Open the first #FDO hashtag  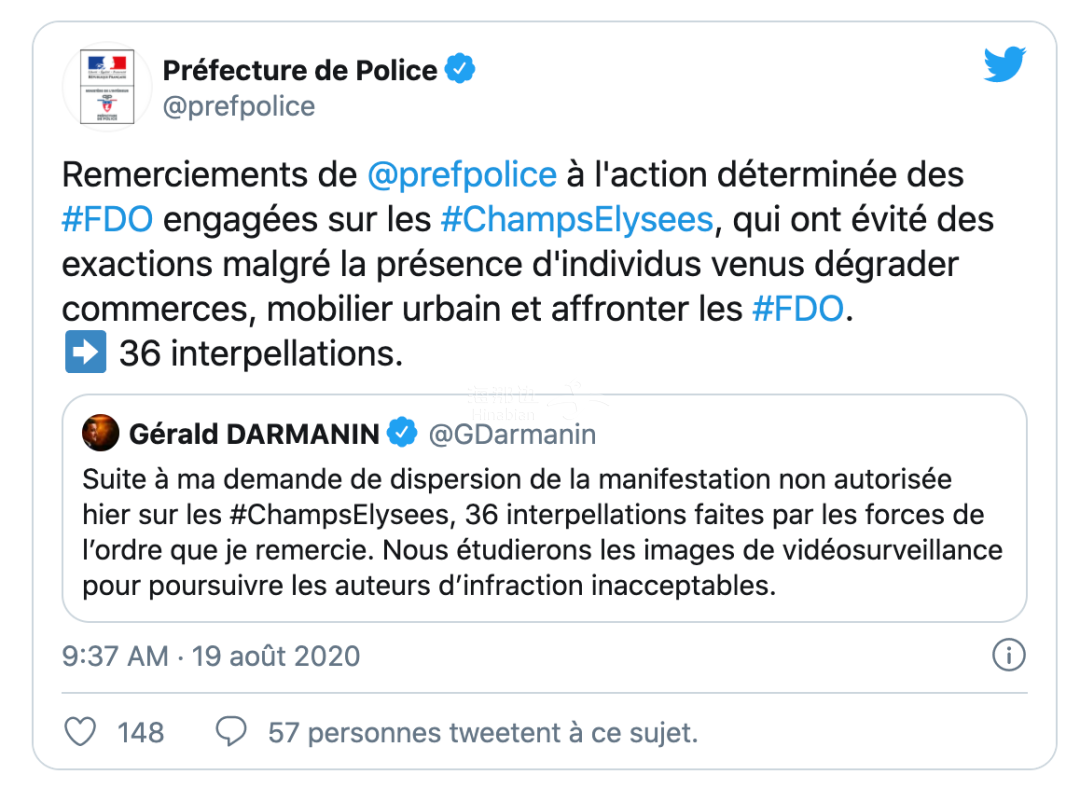click(x=107, y=219)
